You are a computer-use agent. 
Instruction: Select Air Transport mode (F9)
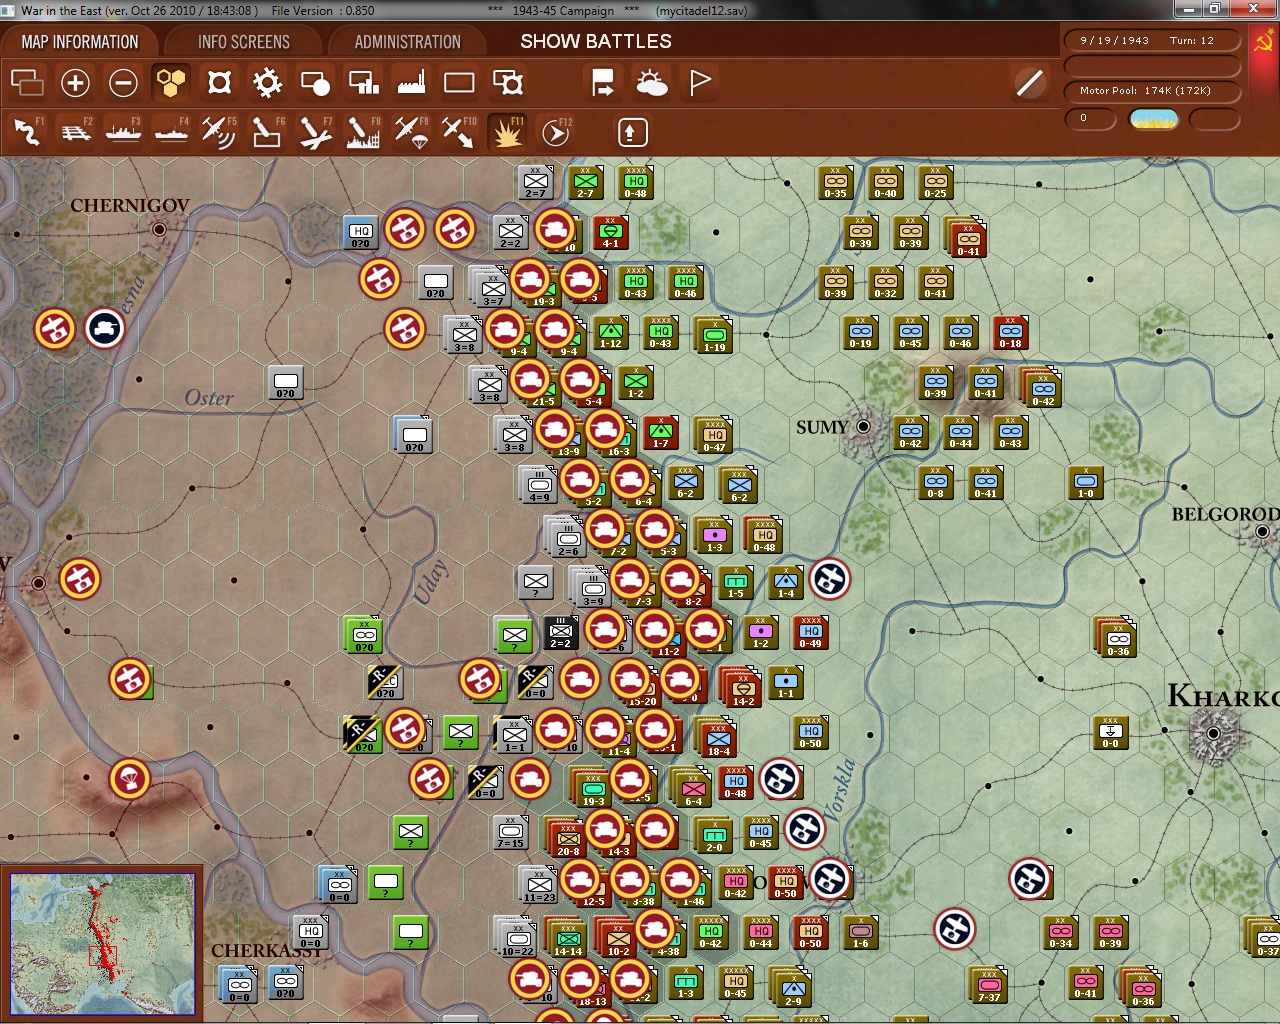click(x=411, y=131)
